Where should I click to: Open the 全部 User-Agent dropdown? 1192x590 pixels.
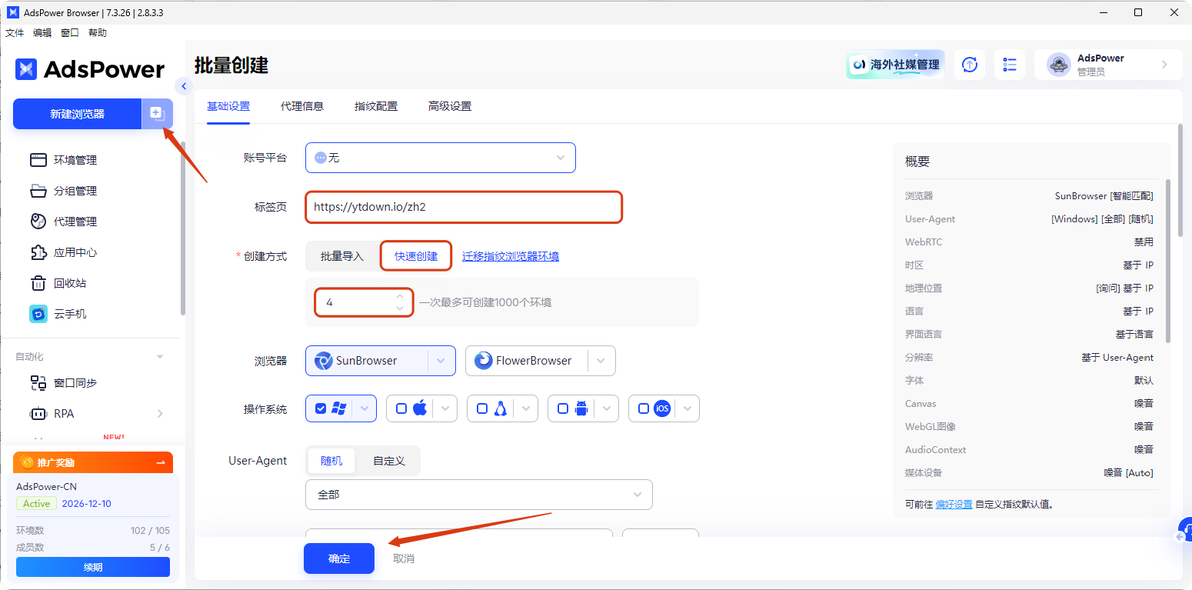(x=479, y=494)
